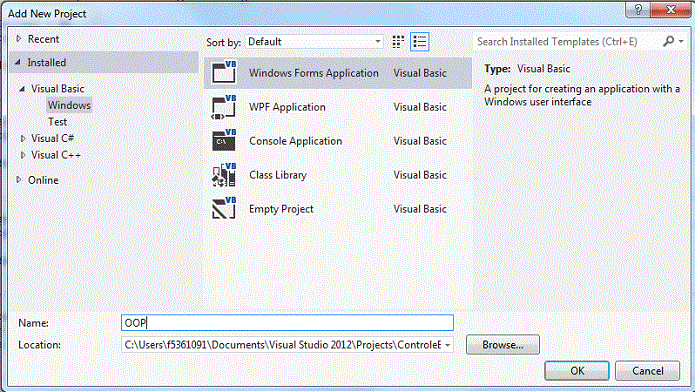
Task: Expand the Visual C++ node
Action: coord(23,155)
